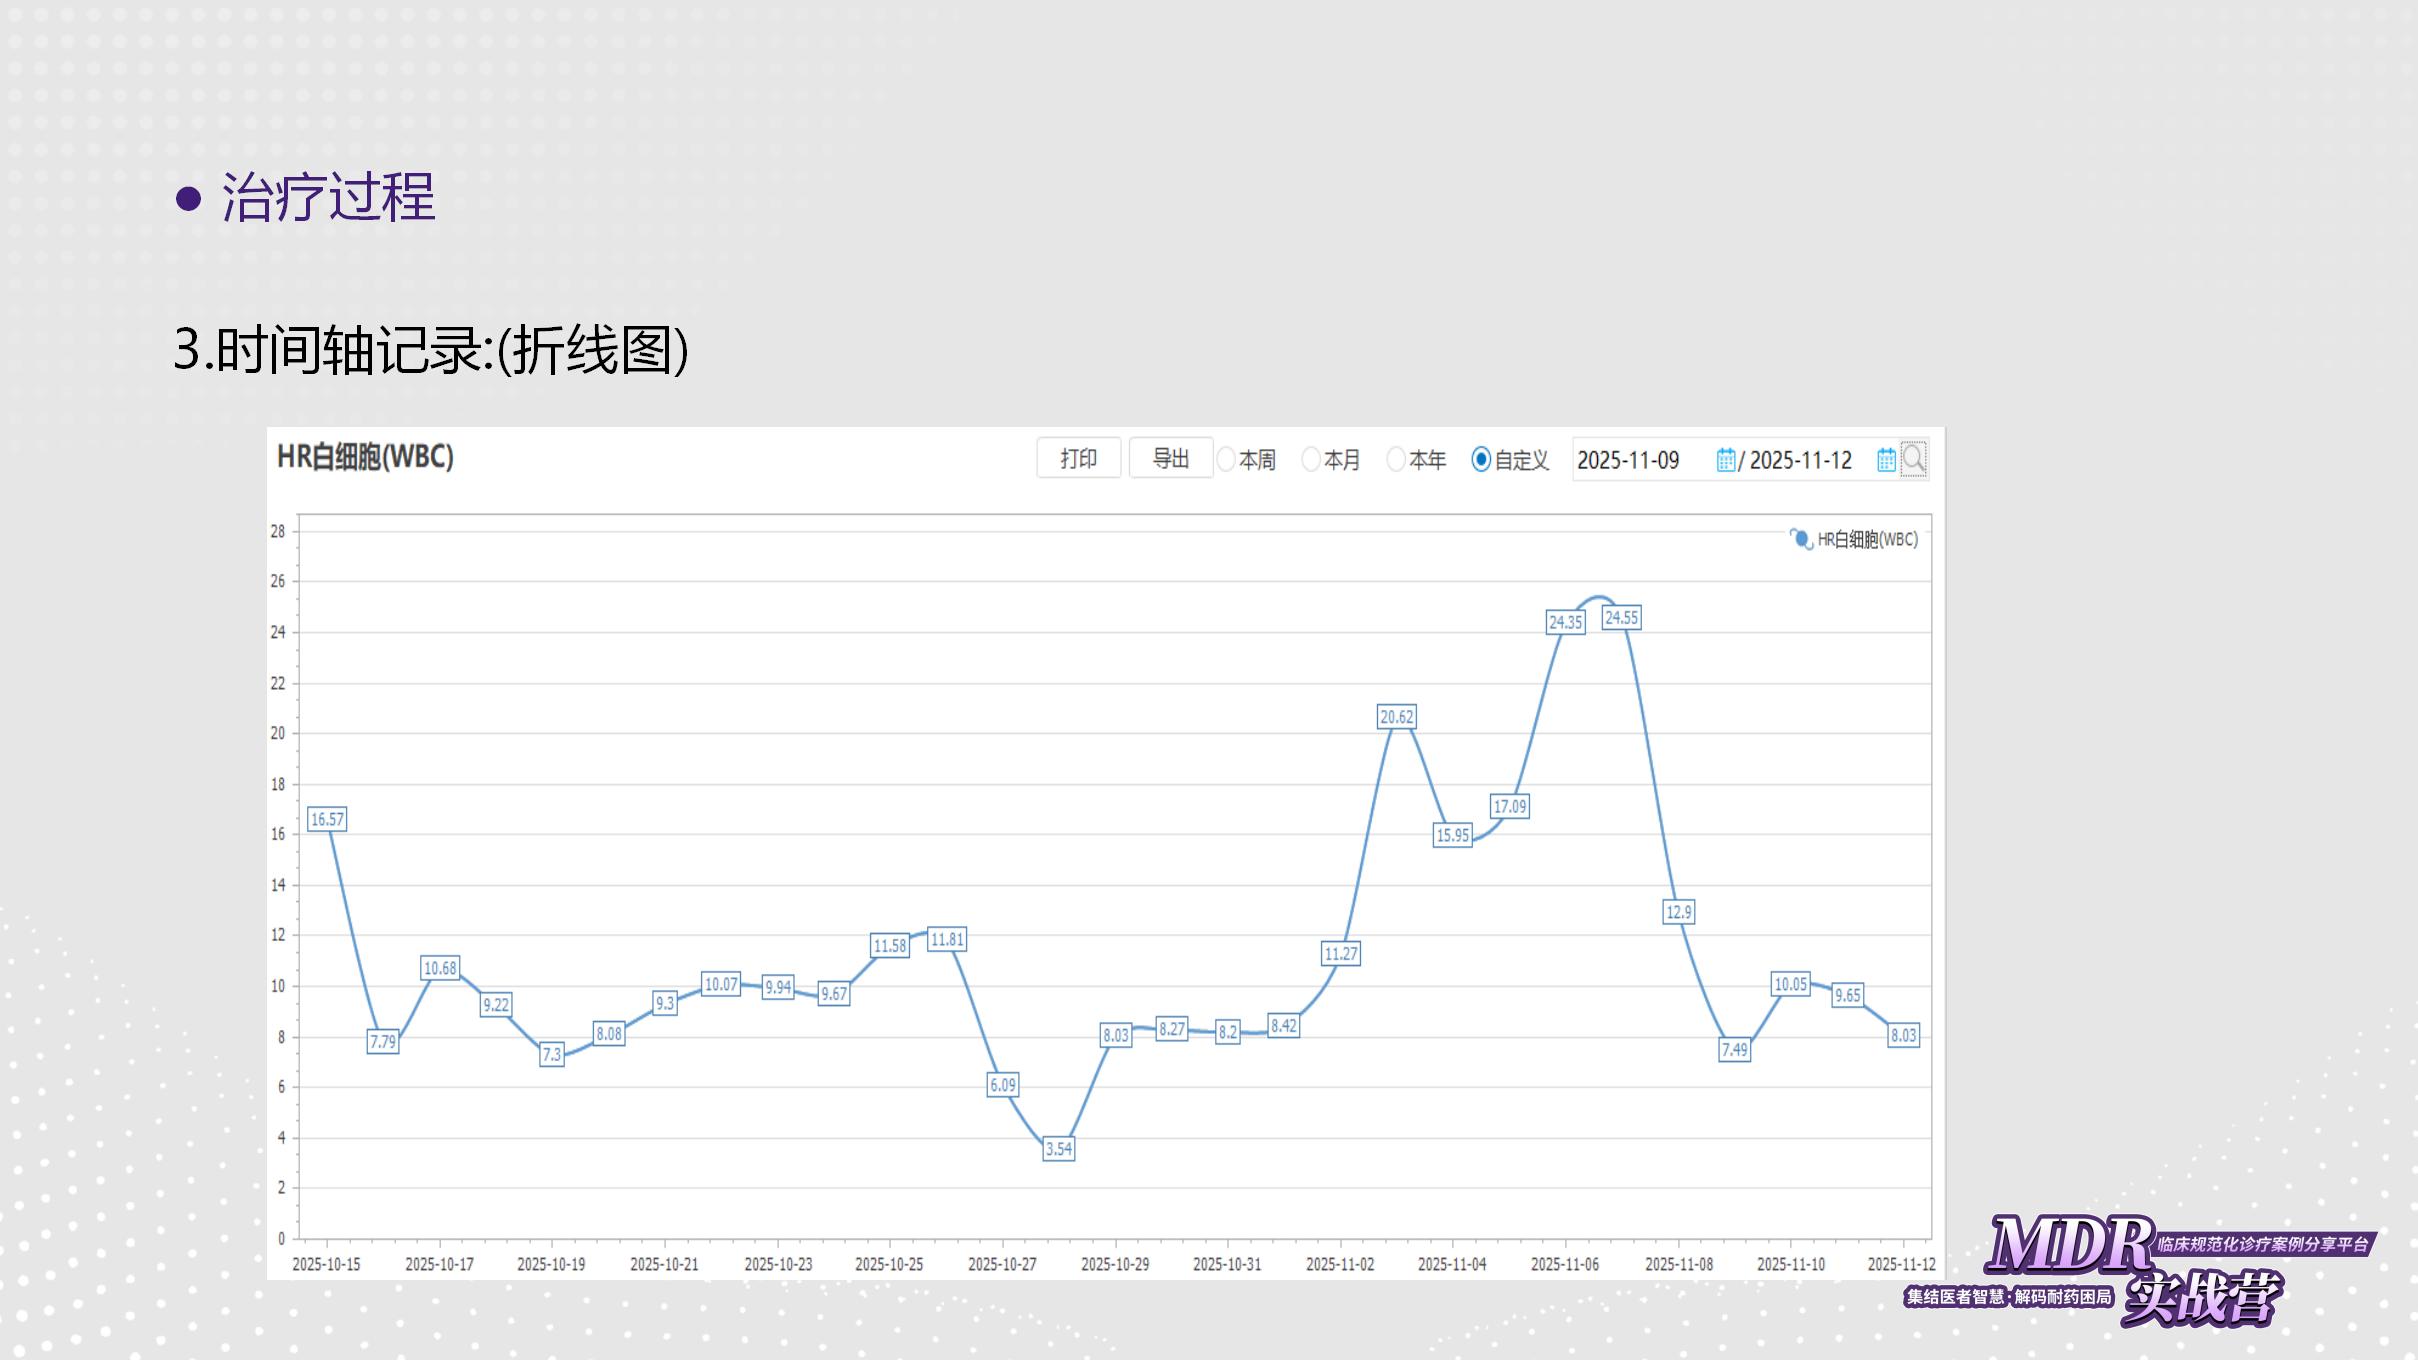The height and width of the screenshot is (1360, 2418).
Task: Click the data label 11.81
Action: click(x=946, y=940)
